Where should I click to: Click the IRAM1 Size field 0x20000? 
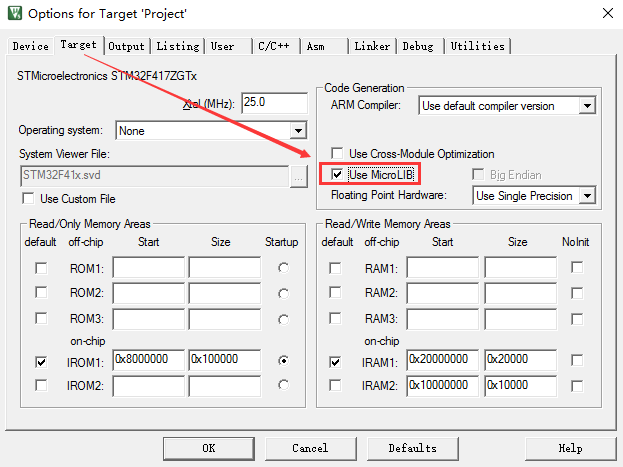pos(520,360)
